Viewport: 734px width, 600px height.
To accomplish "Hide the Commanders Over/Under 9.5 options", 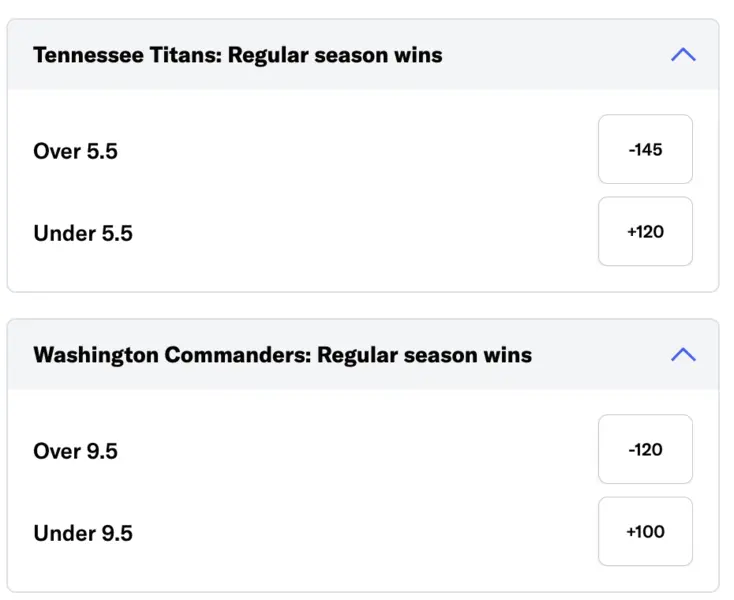I will 683,354.
